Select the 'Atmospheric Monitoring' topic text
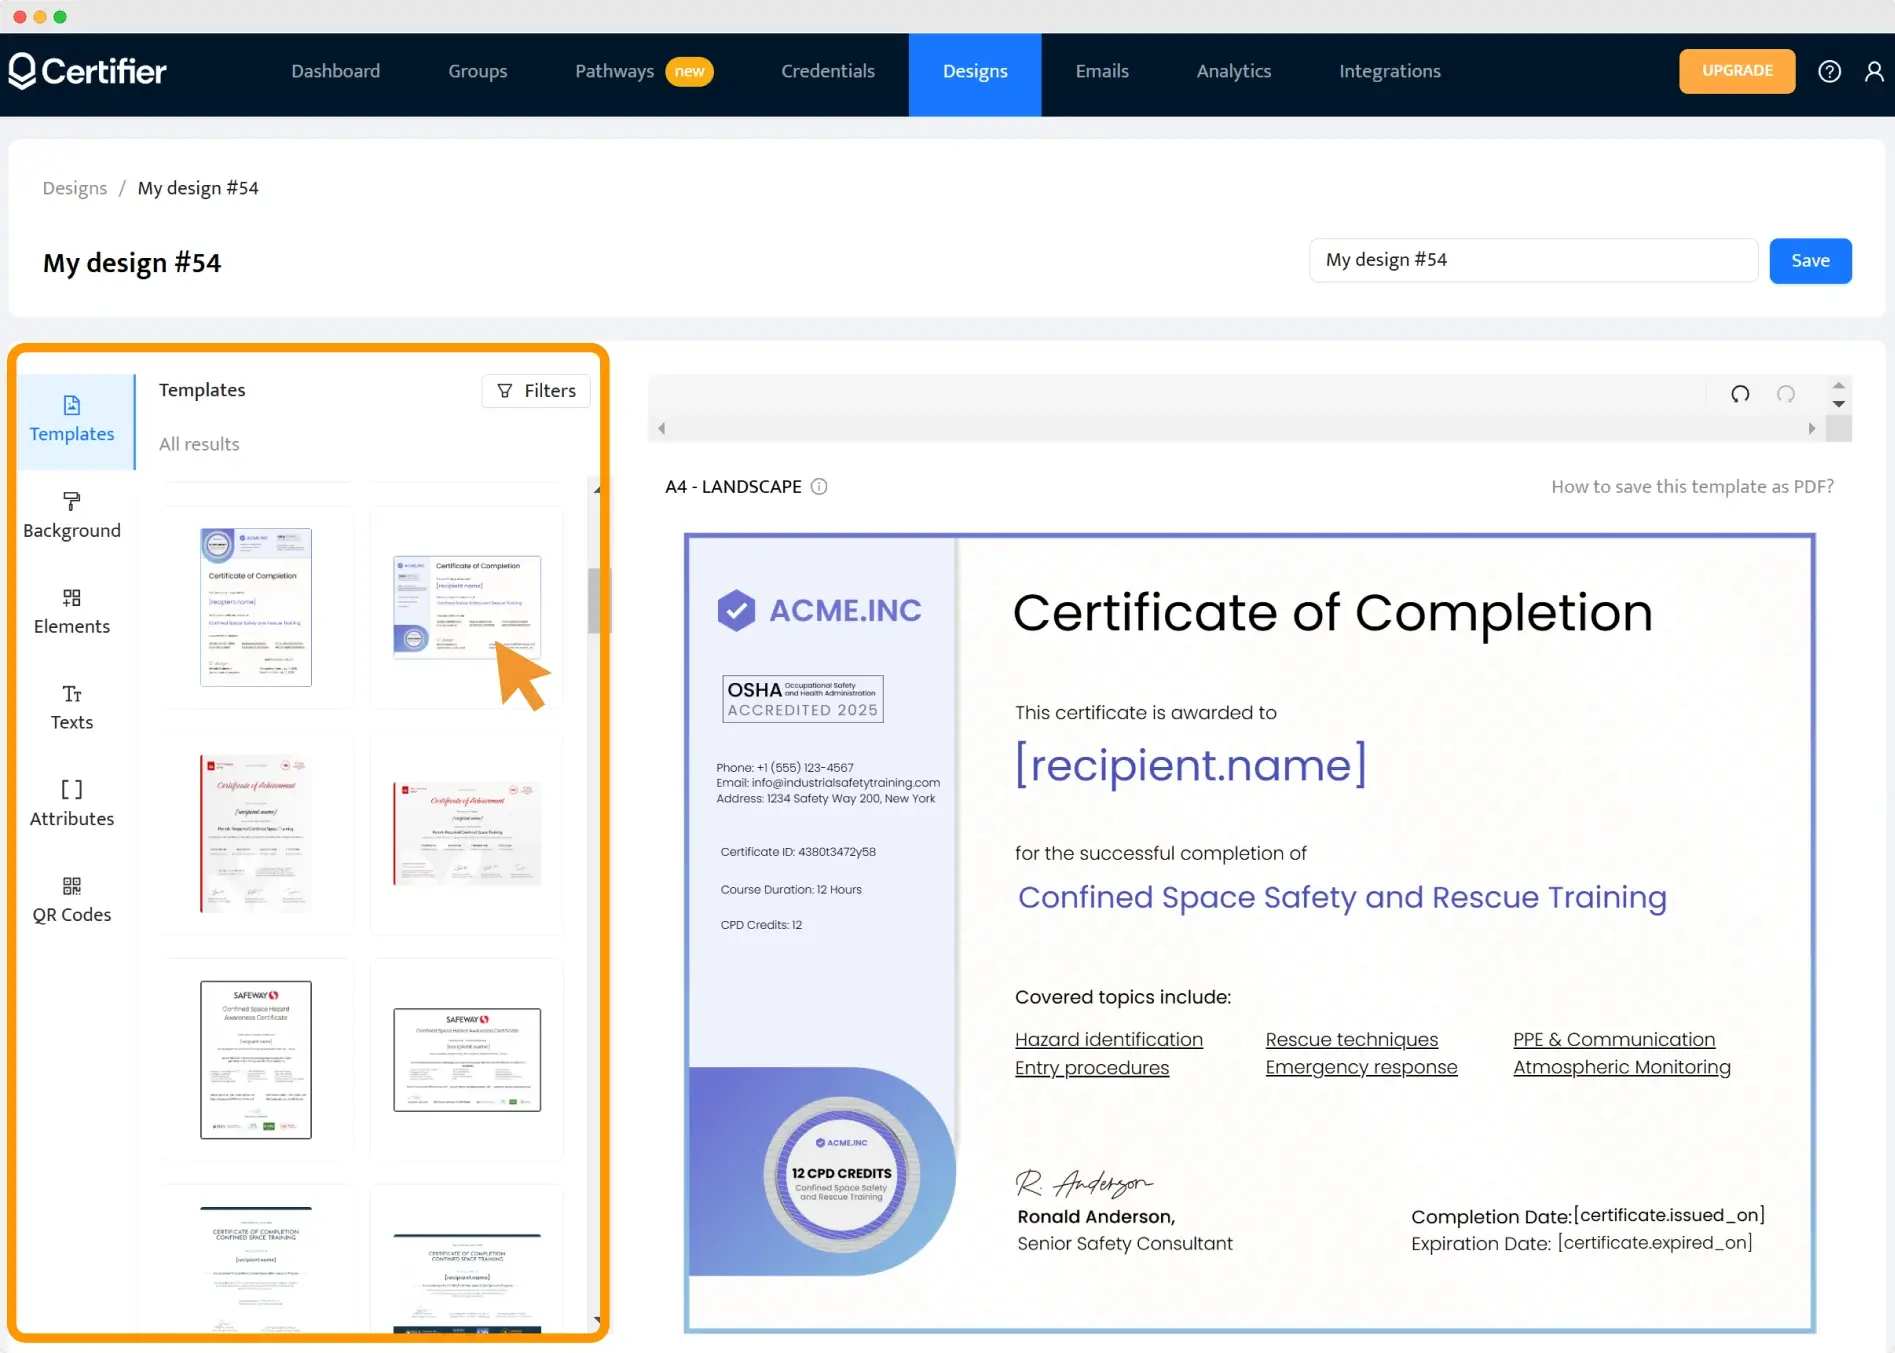The height and width of the screenshot is (1353, 1895). tap(1622, 1067)
